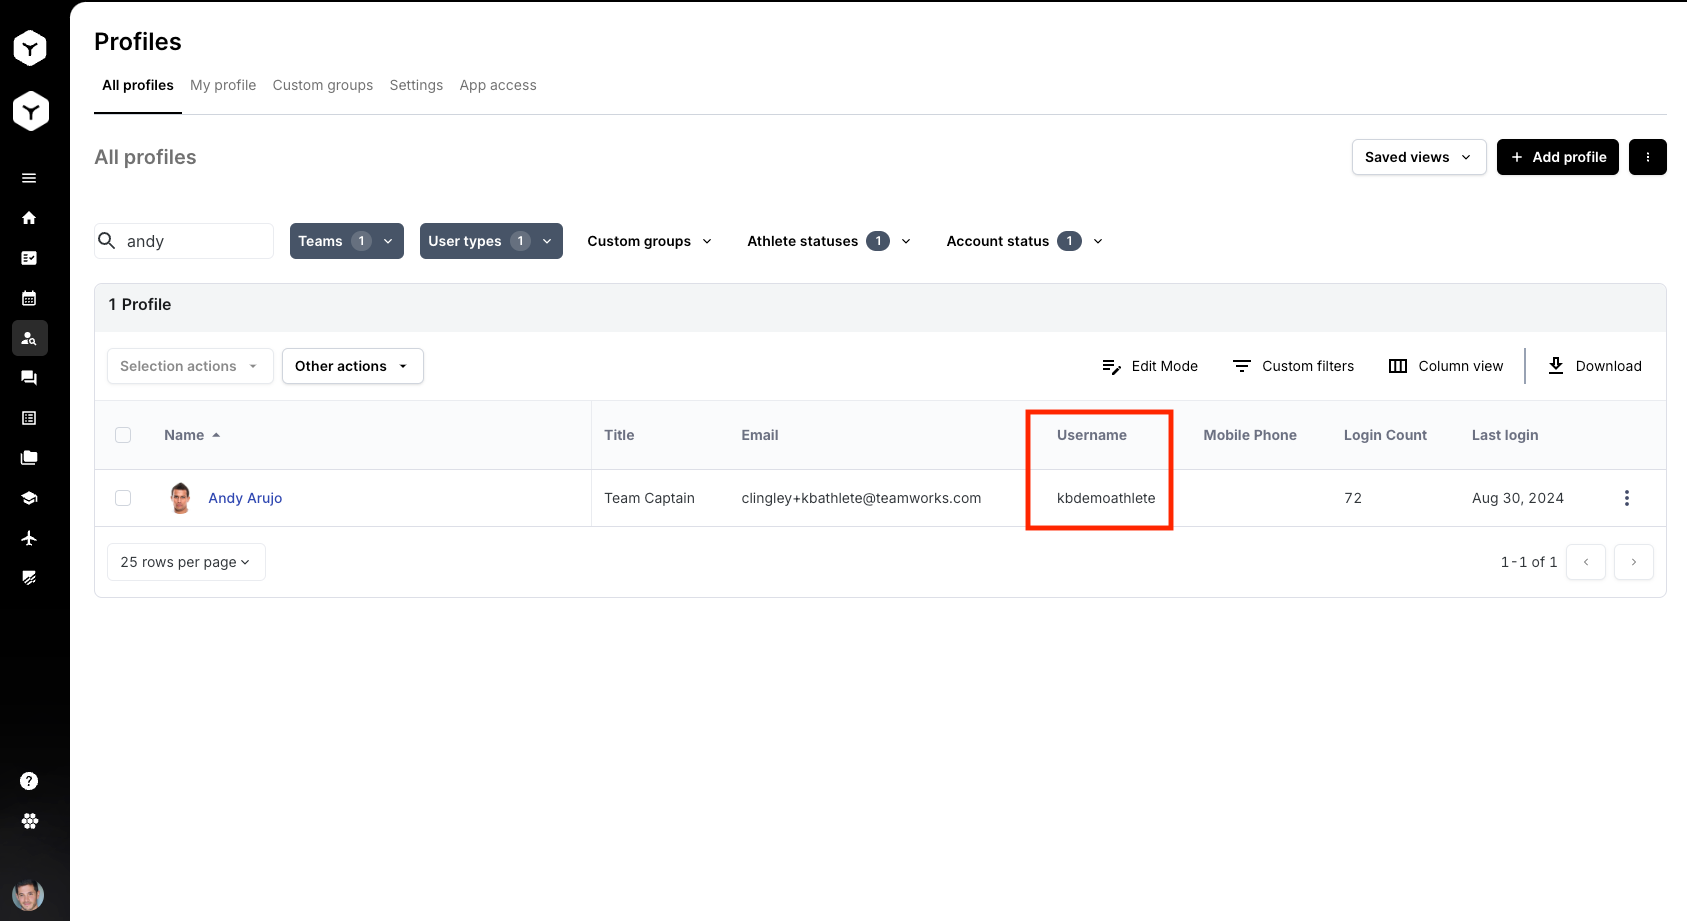Screen dimensions: 1687x921
Task: Open the Files folder icon in the sidebar
Action: pyautogui.click(x=29, y=457)
